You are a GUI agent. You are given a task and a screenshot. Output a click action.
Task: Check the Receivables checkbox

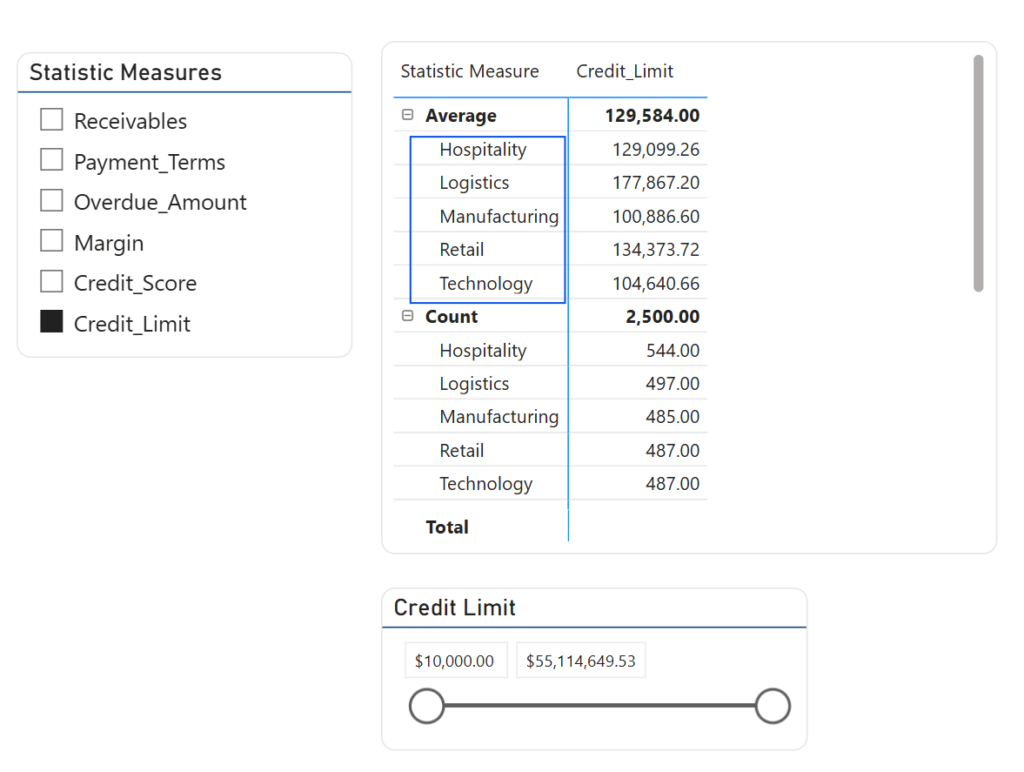[x=52, y=120]
